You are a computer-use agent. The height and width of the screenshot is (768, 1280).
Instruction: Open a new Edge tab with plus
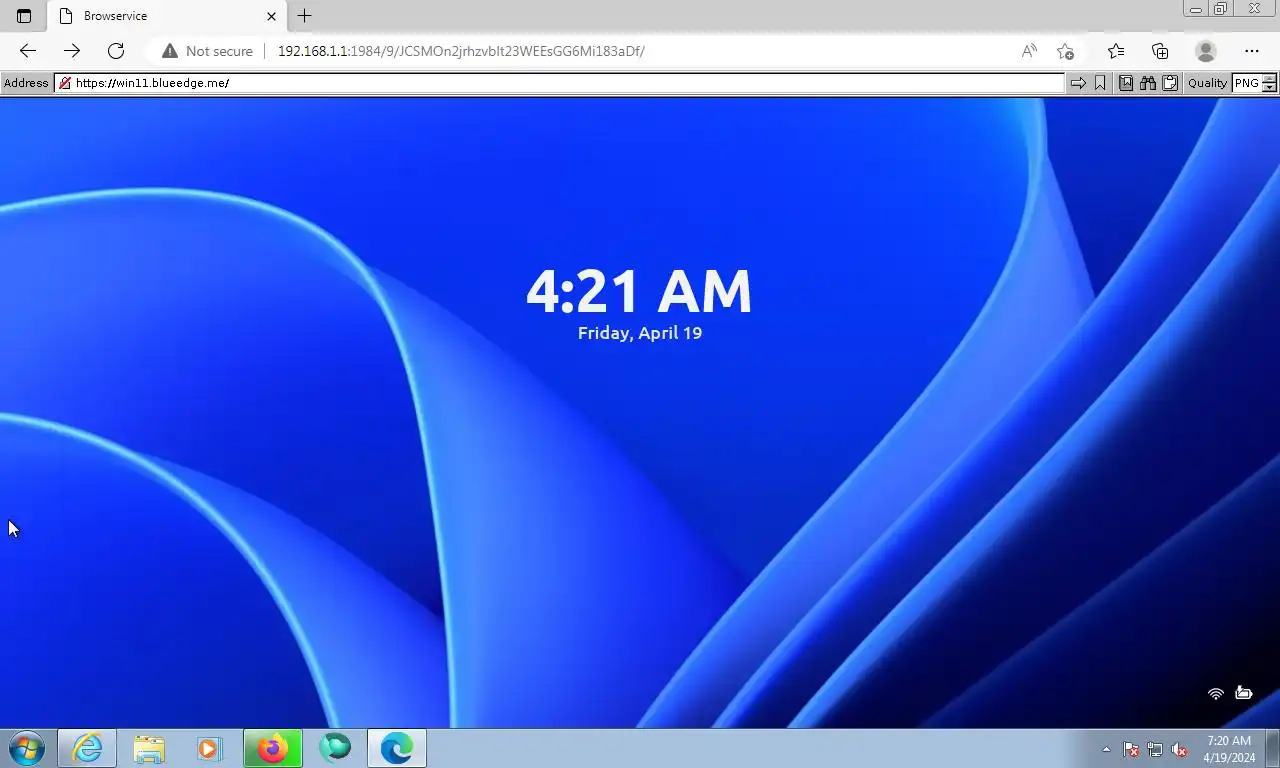click(x=305, y=16)
